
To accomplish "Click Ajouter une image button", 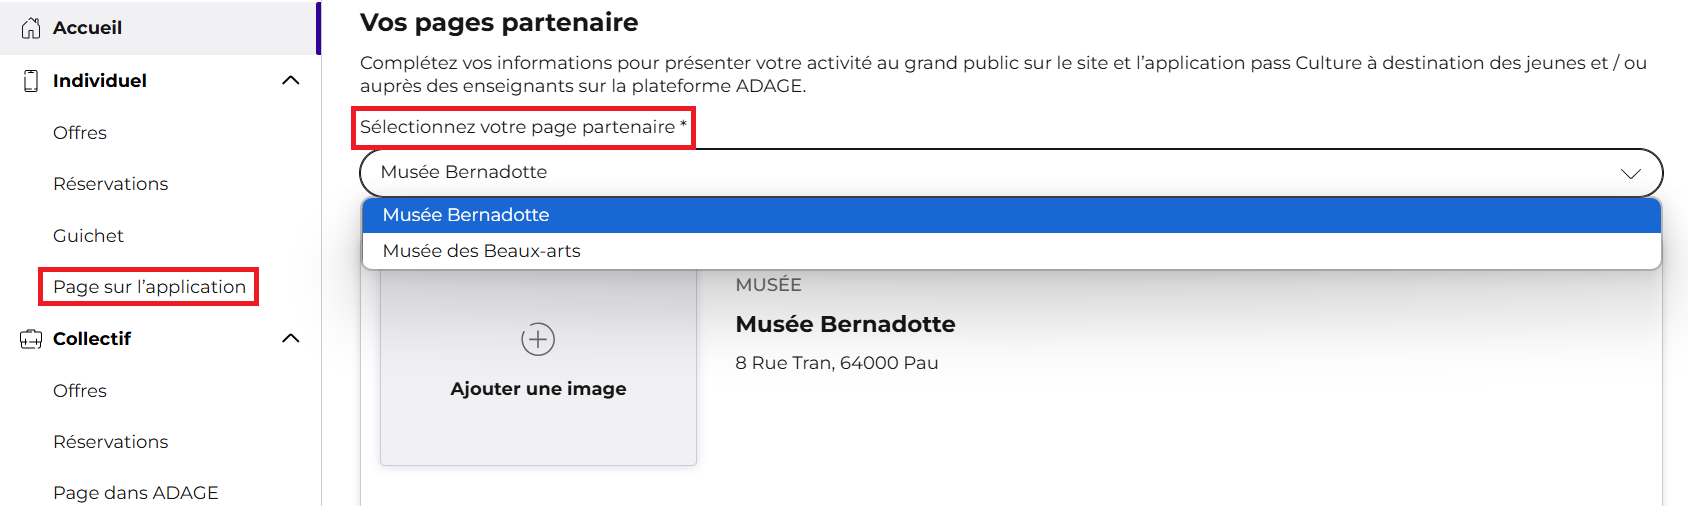I will tap(538, 365).
